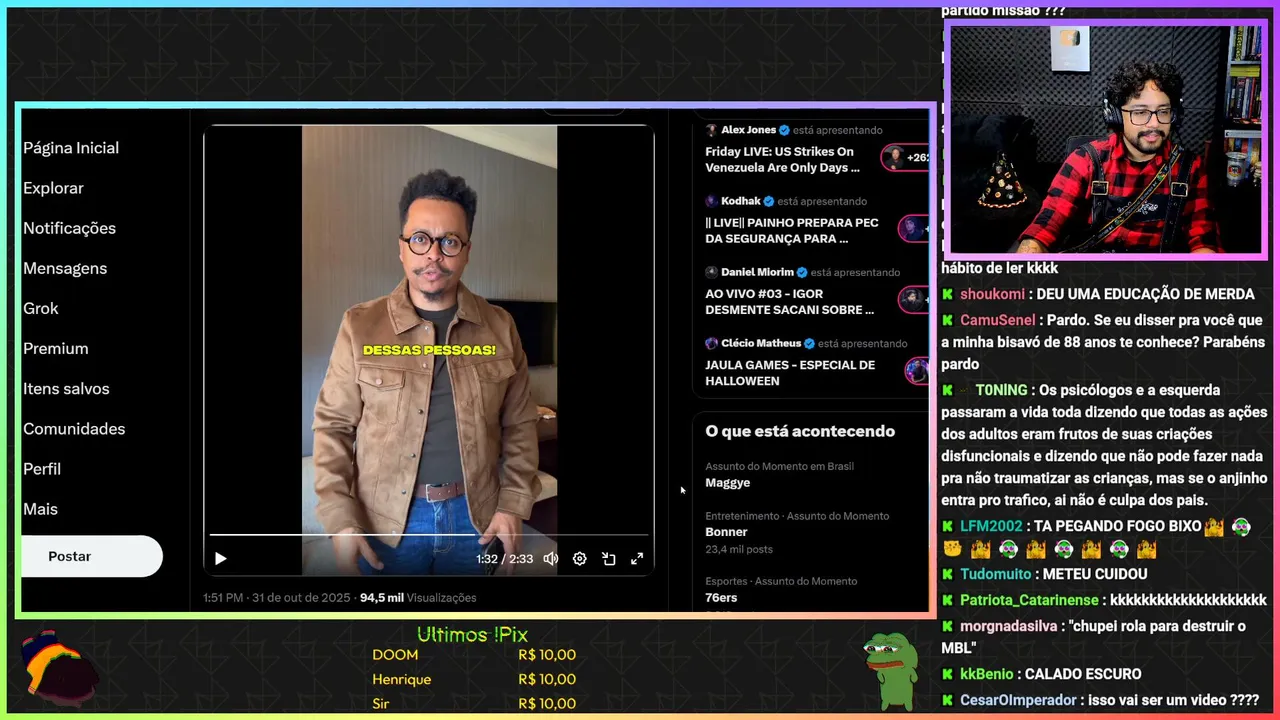
Task: Click the kkBenio chat username
Action: point(986,674)
